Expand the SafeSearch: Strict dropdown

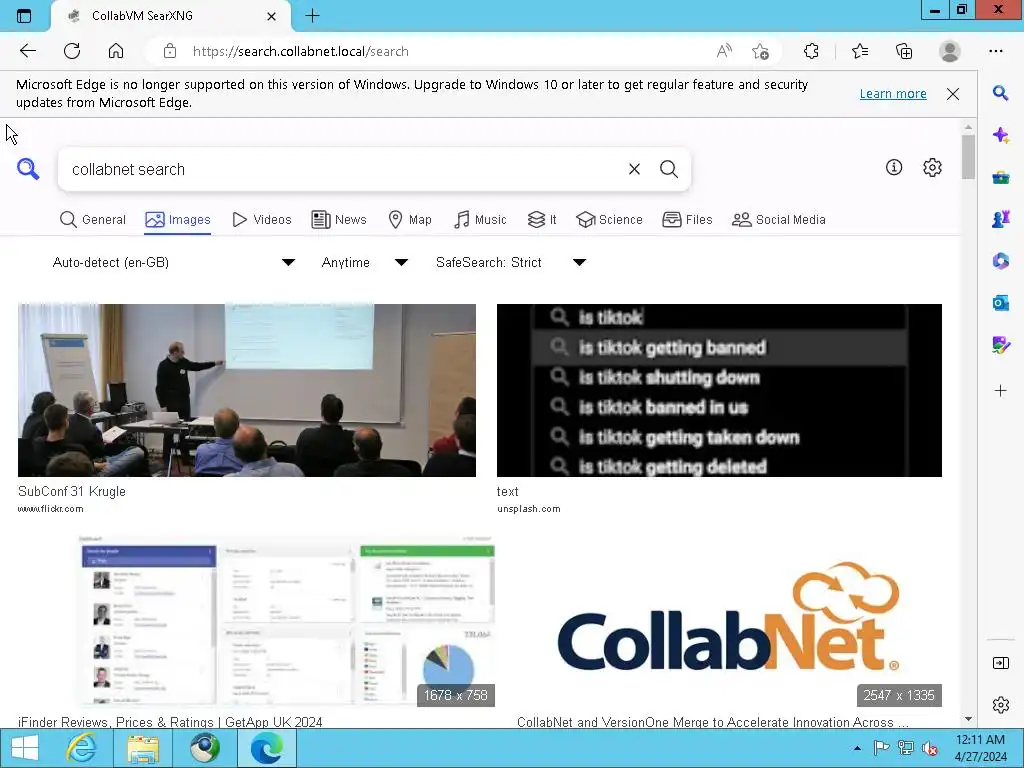[x=511, y=263]
